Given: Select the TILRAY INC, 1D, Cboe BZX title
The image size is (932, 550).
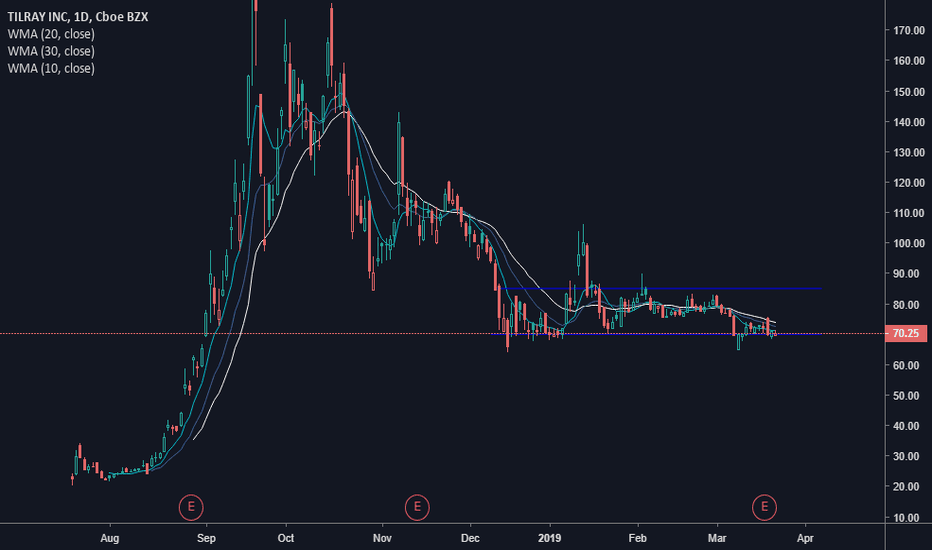Looking at the screenshot, I should point(78,17).
